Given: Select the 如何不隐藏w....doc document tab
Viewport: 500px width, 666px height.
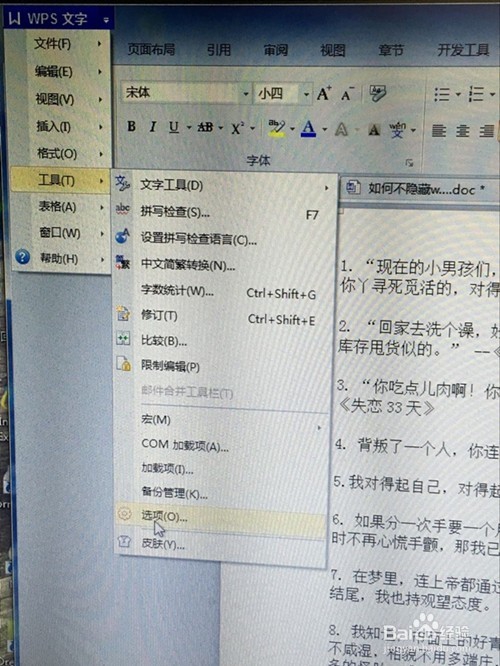Looking at the screenshot, I should (x=416, y=188).
